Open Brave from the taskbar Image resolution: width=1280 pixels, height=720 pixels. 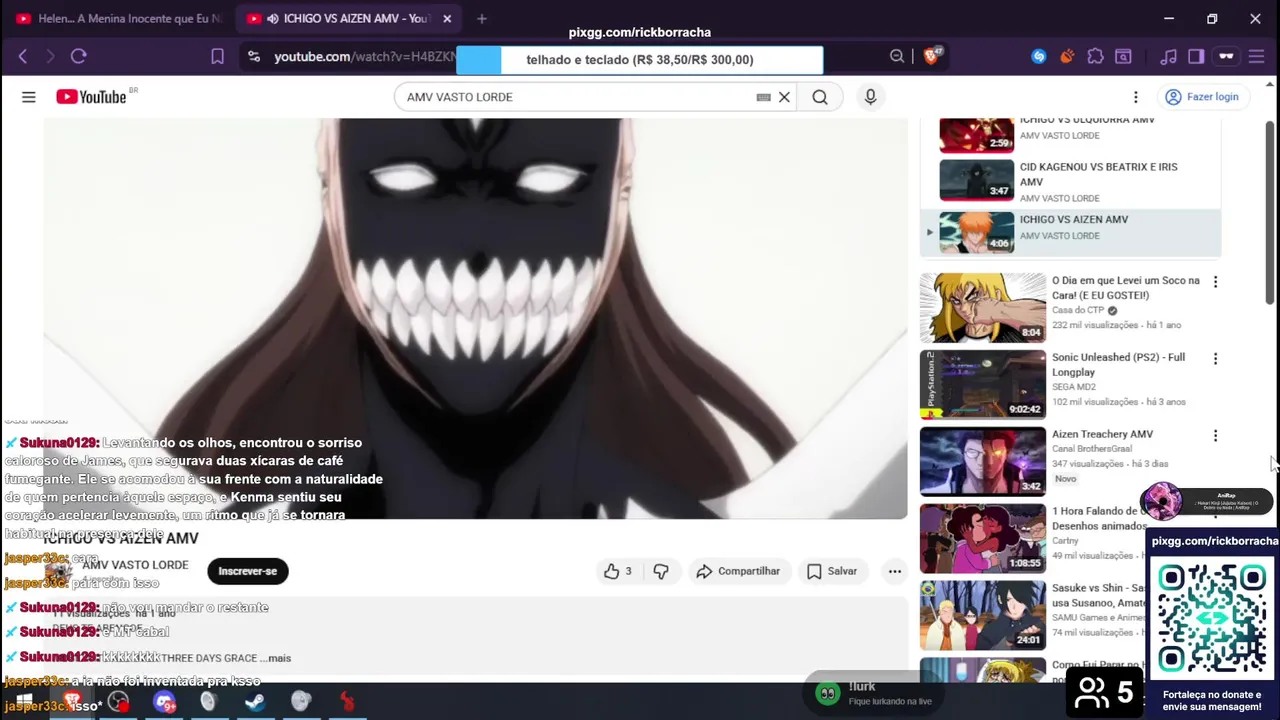point(71,701)
